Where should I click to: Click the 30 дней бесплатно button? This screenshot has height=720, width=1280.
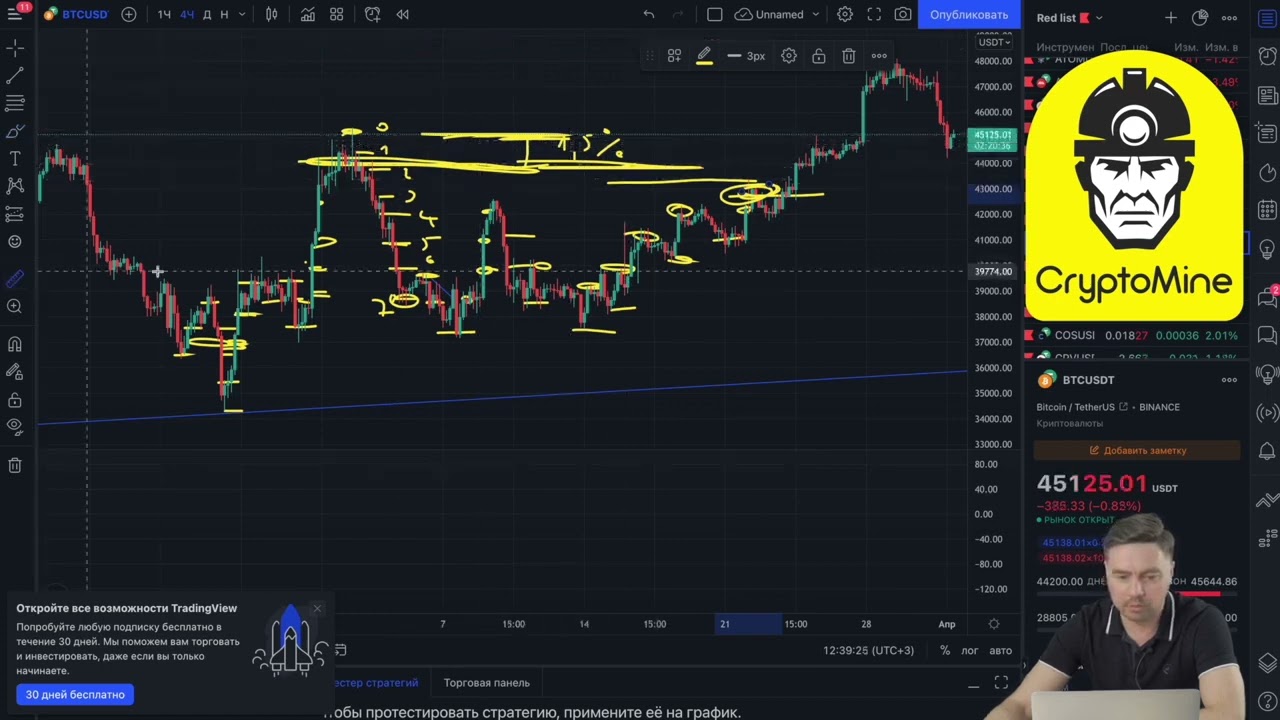(x=75, y=694)
